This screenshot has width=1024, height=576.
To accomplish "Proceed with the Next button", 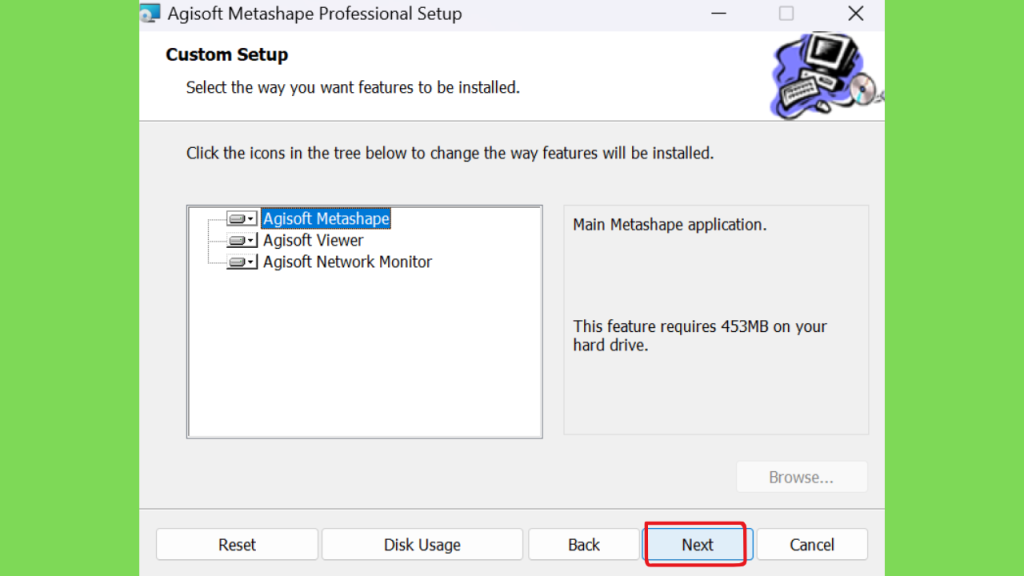I will click(x=697, y=545).
